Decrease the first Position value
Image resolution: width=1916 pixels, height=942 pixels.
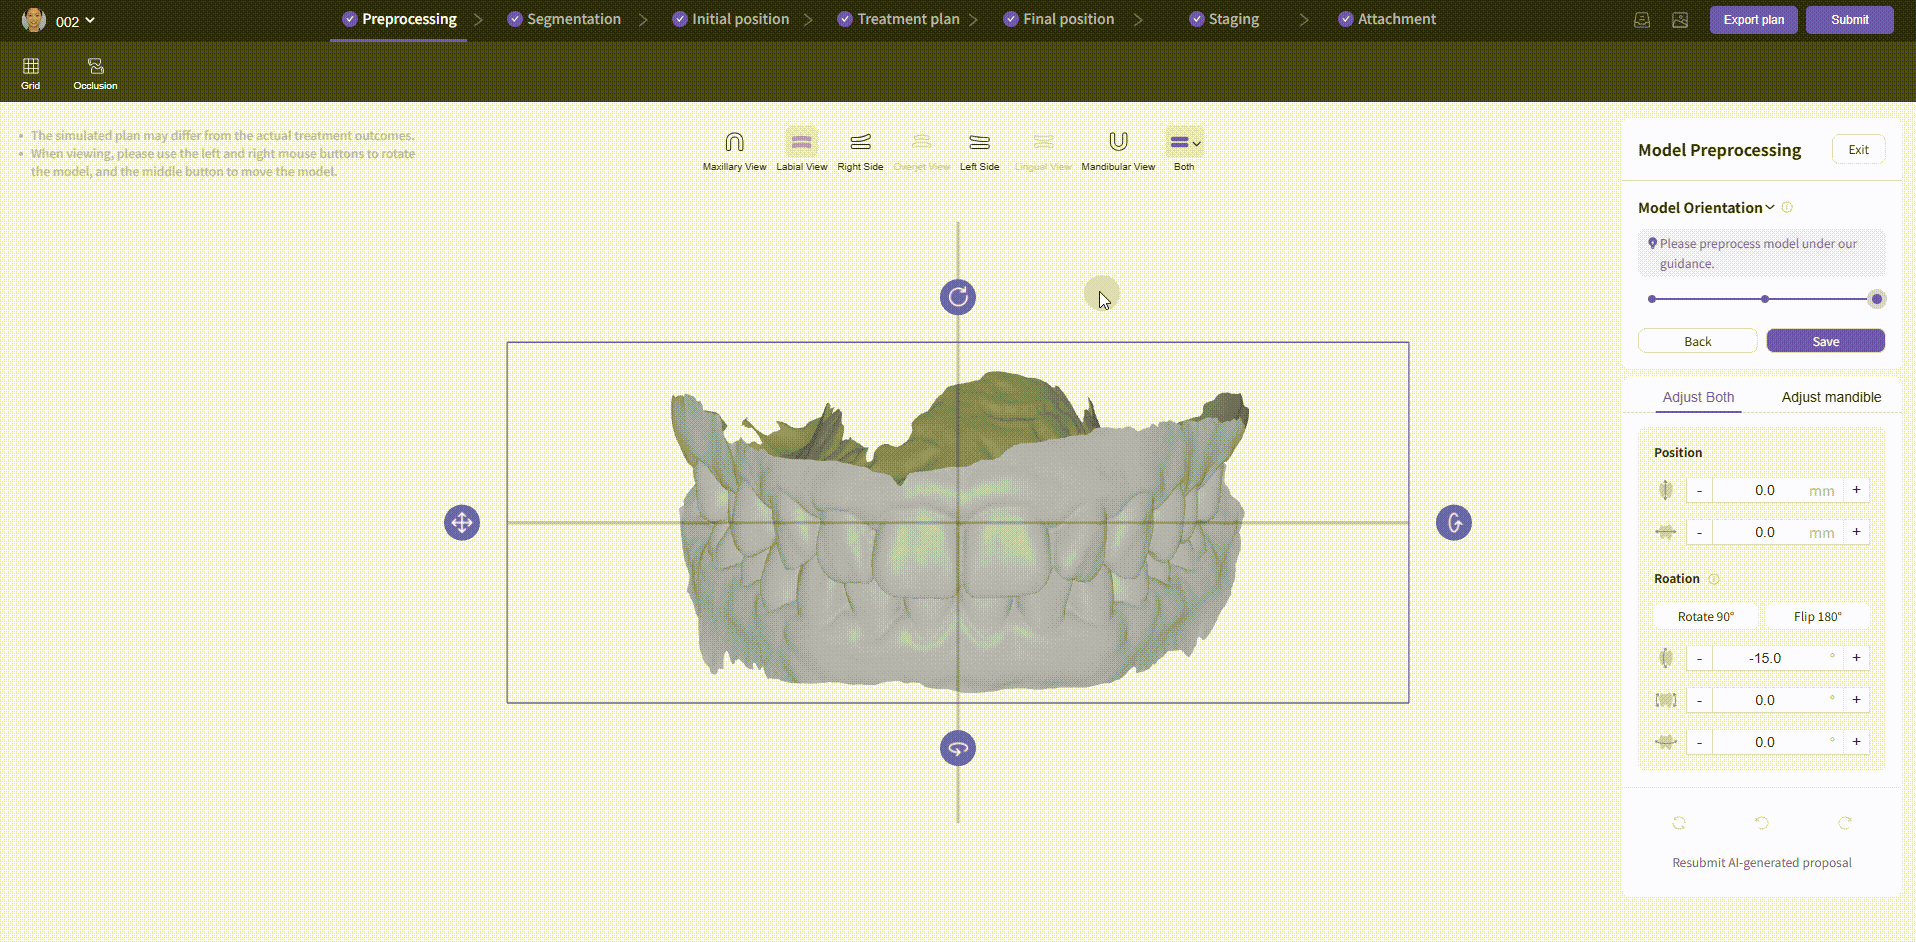[x=1699, y=490]
